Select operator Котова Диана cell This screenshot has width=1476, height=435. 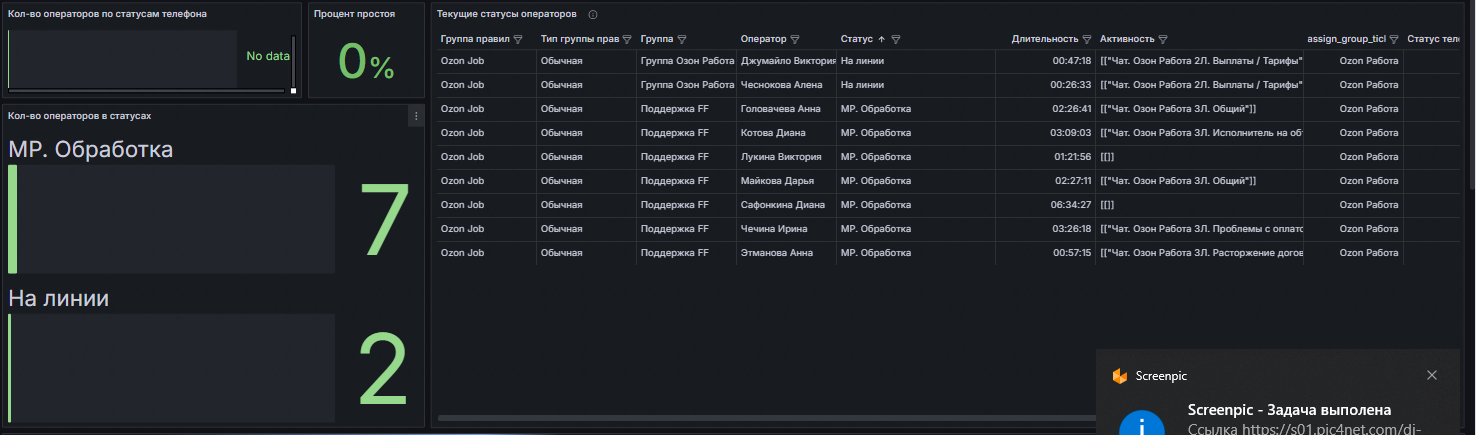(787, 133)
